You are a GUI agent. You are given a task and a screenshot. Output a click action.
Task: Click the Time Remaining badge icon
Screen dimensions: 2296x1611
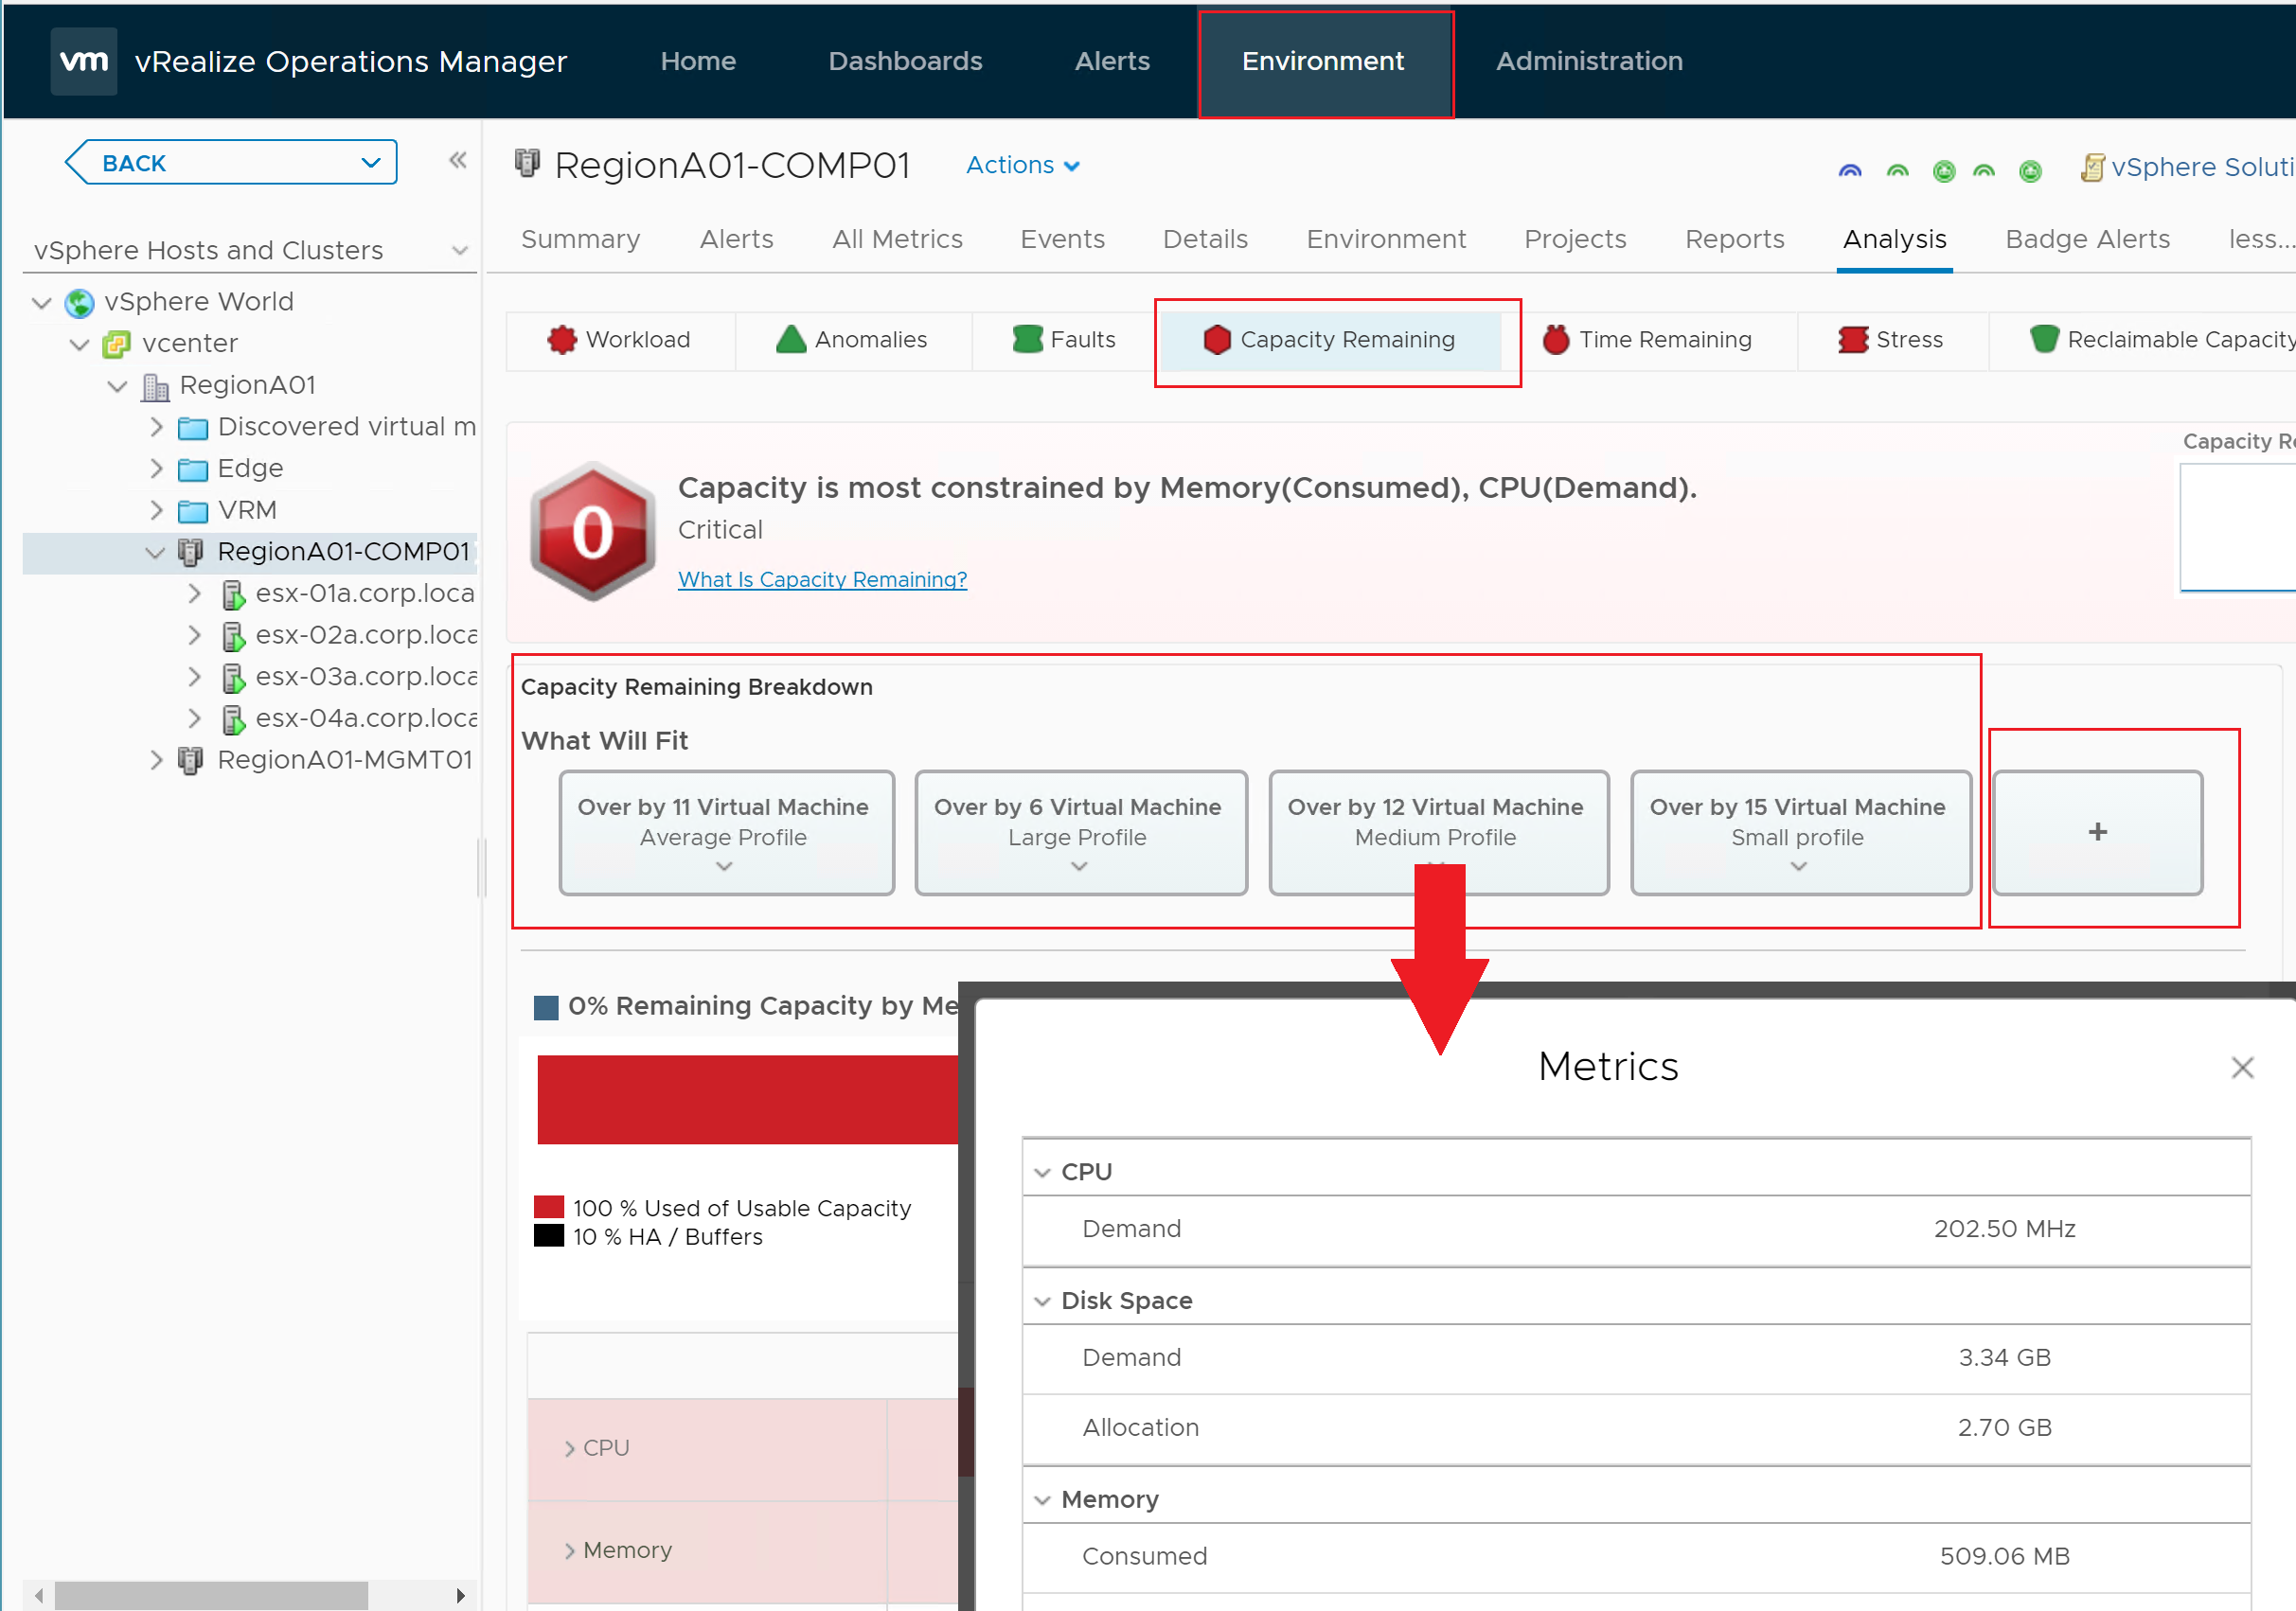tap(1556, 340)
